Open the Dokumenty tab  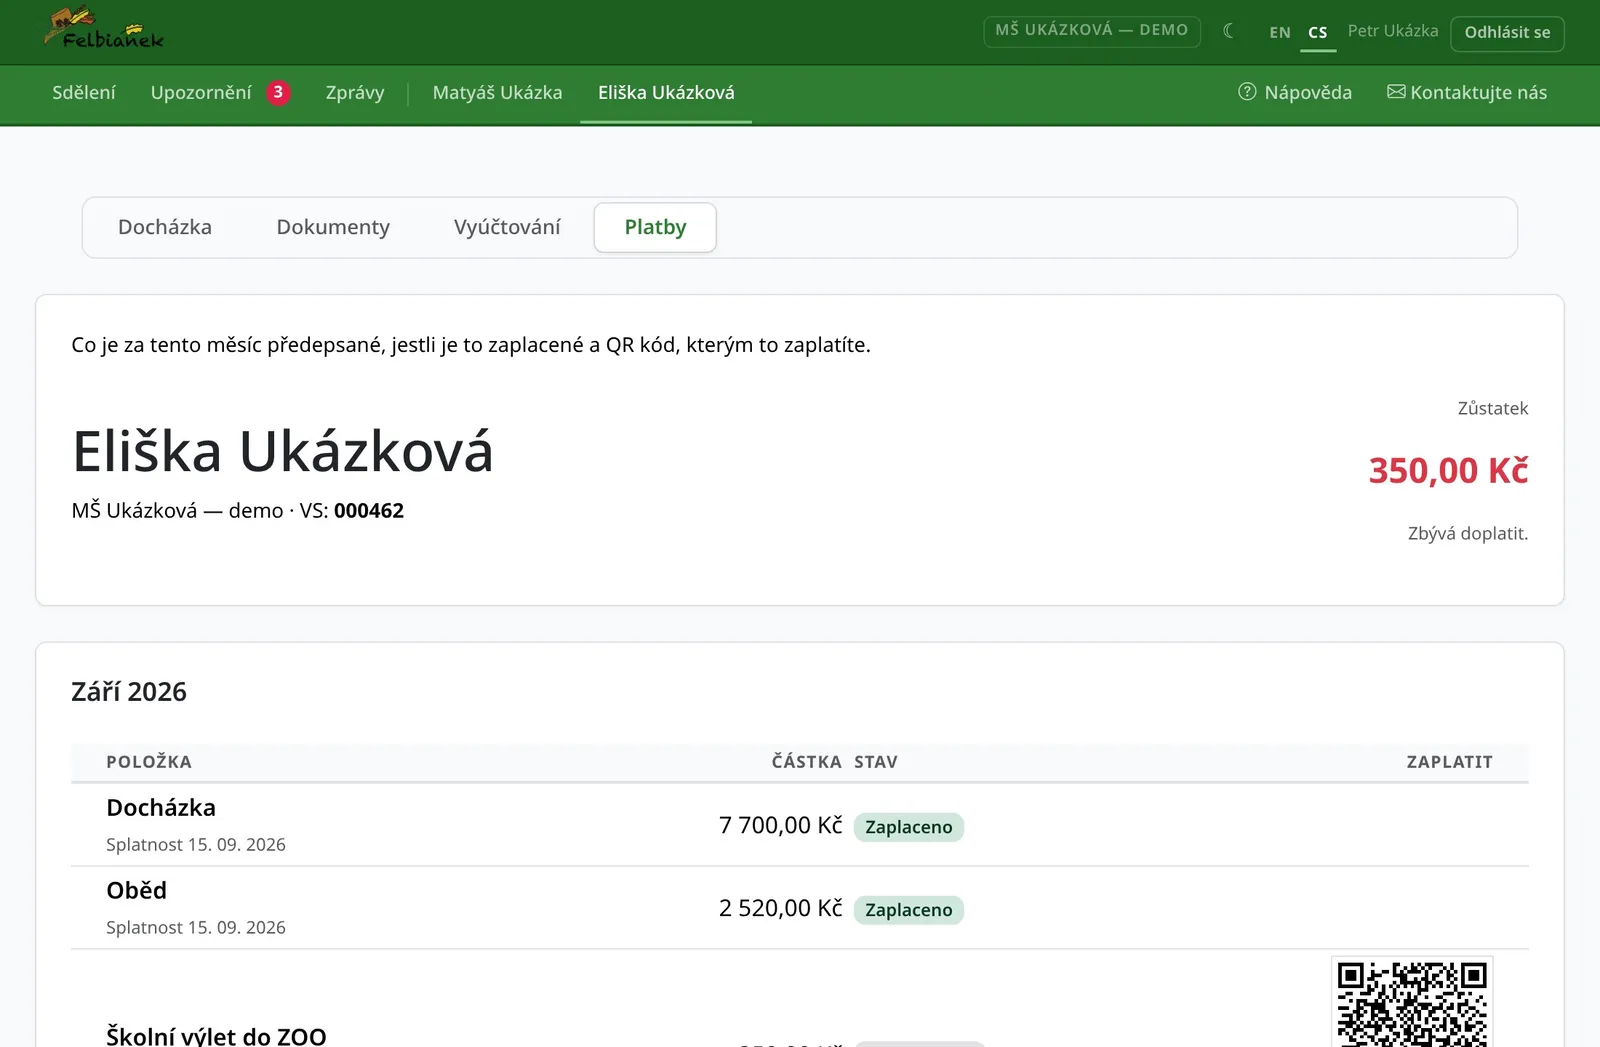point(333,227)
